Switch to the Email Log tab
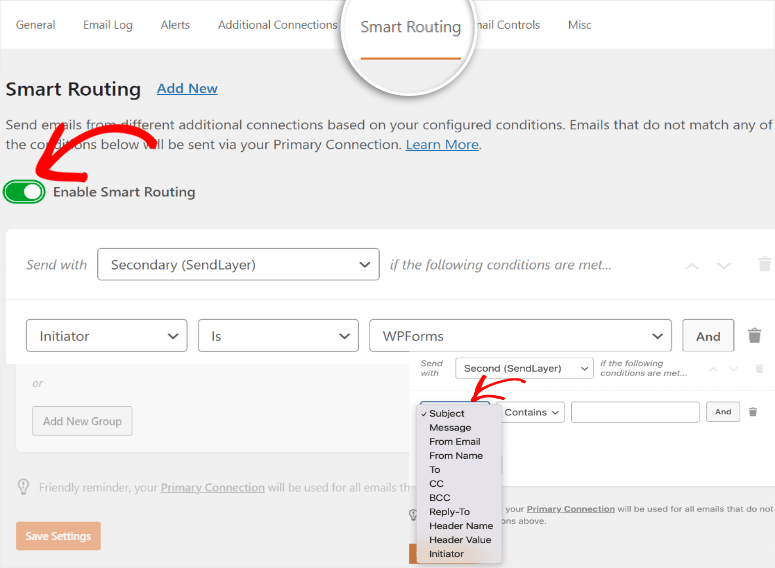This screenshot has width=775, height=568. (108, 25)
